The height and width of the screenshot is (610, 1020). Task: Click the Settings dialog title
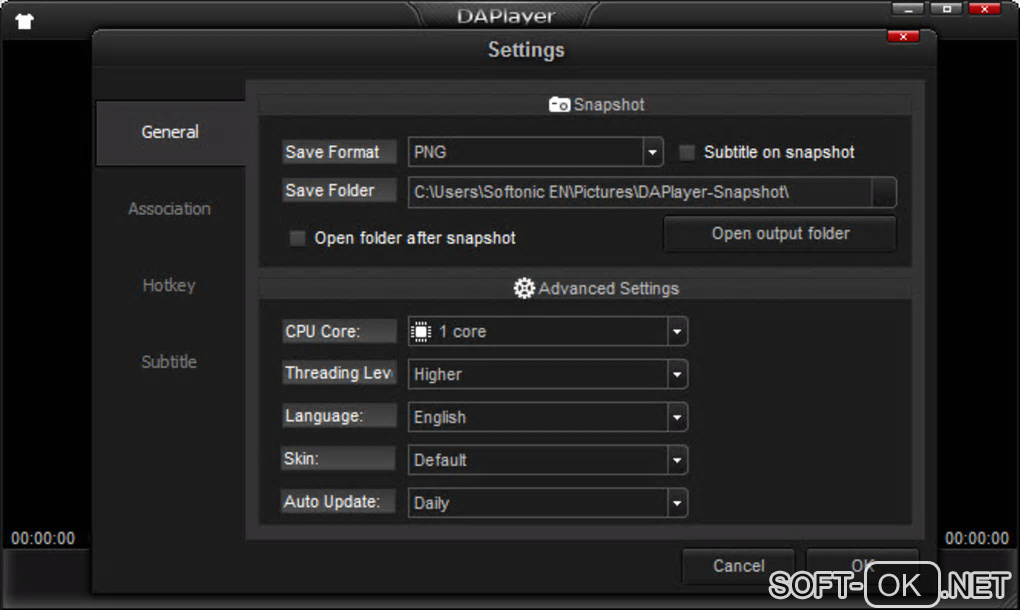pyautogui.click(x=526, y=50)
